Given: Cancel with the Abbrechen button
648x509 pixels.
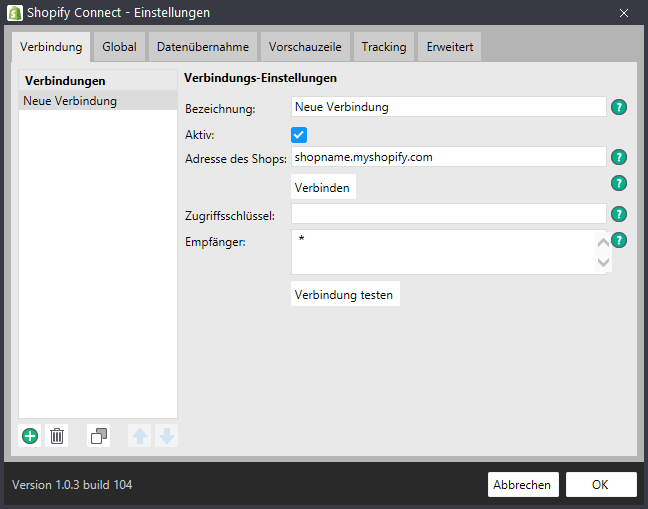Looking at the screenshot, I should 523,485.
